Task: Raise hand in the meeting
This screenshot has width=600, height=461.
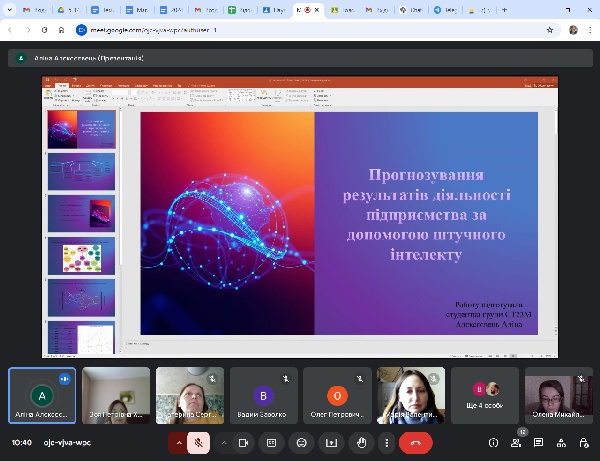Action: coord(361,442)
